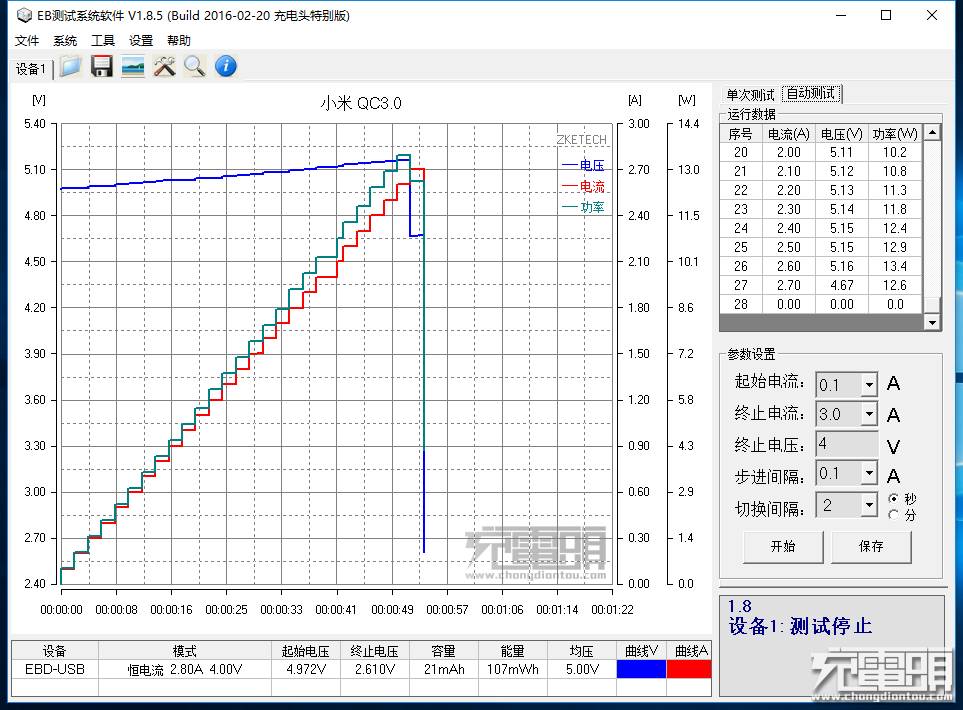Open the 文件 menu
Viewport: 963px width, 710px height.
point(27,41)
